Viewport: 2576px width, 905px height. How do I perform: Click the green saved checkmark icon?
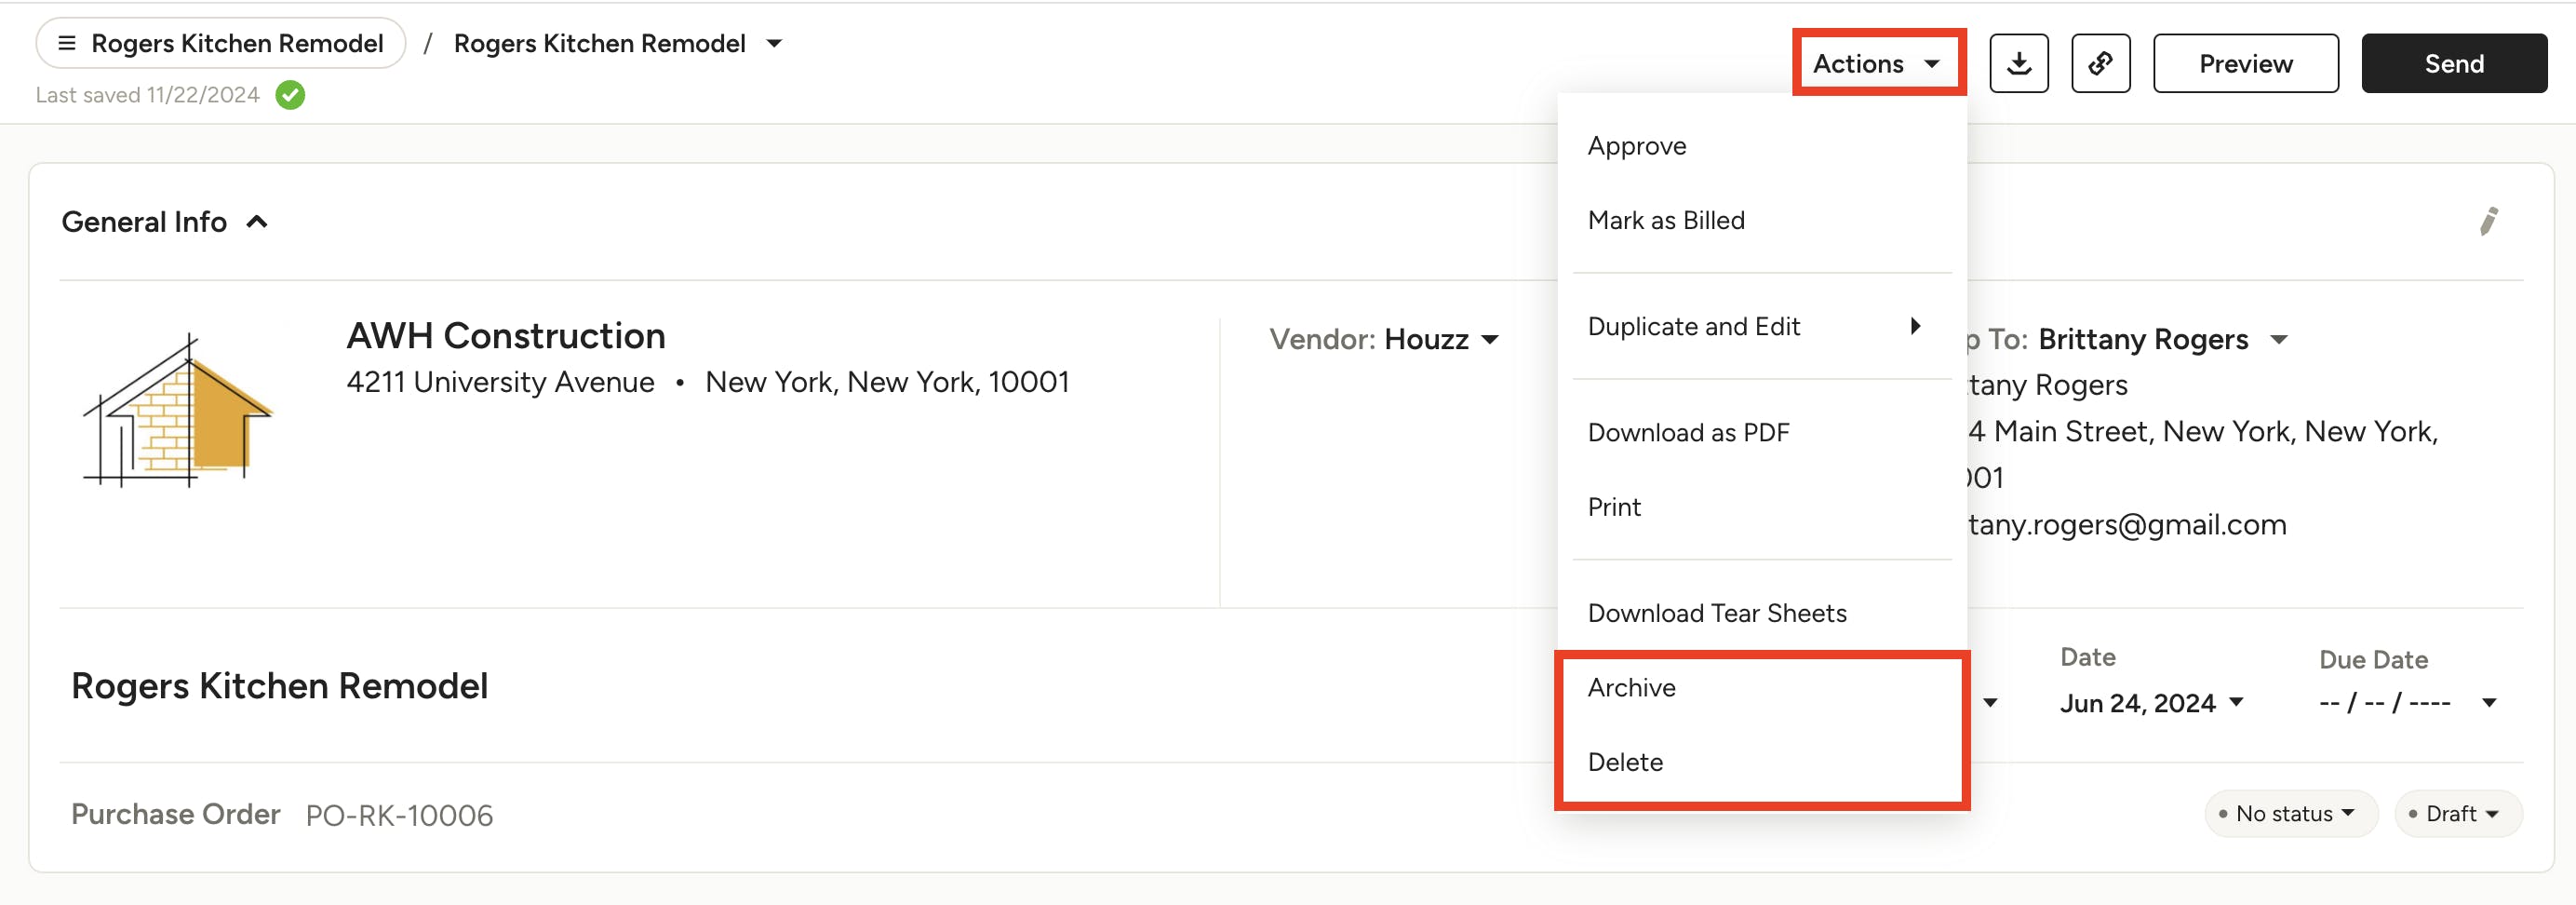pyautogui.click(x=290, y=95)
